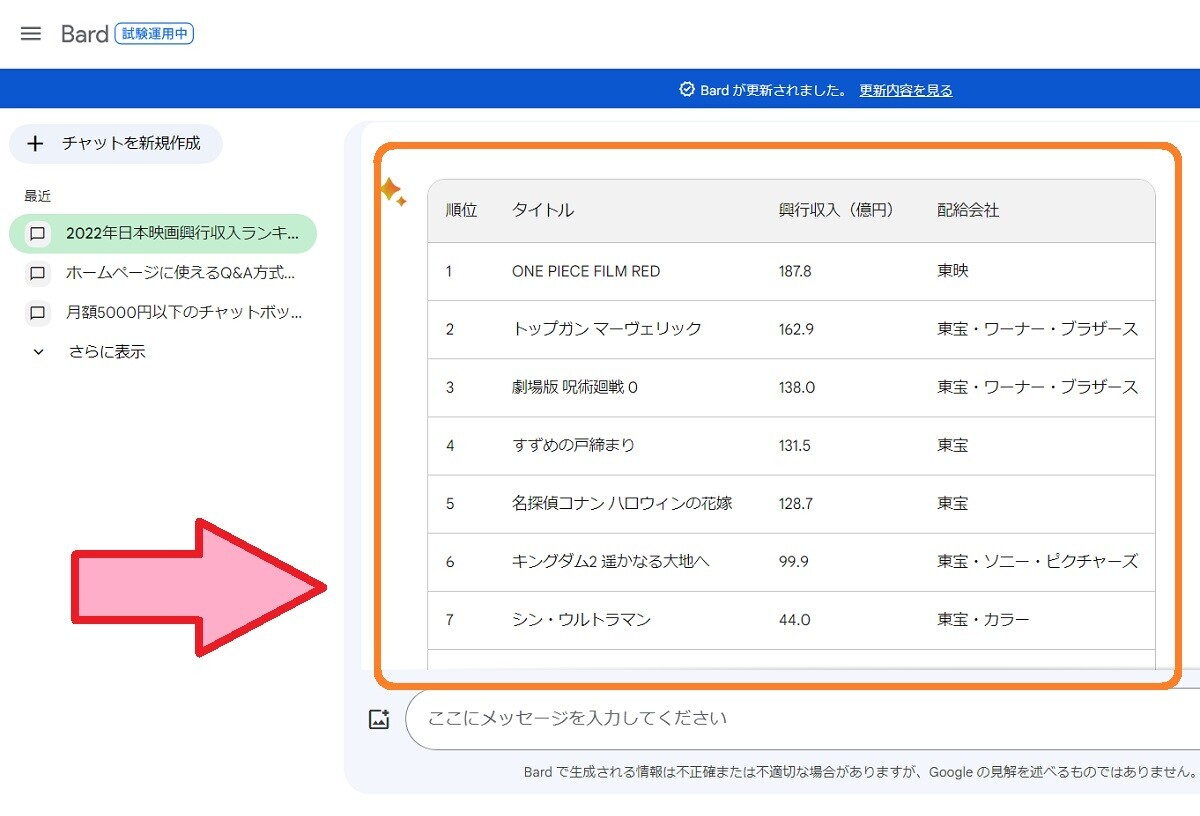The height and width of the screenshot is (816, 1200).
Task: Click the さらに表示 text label
Action: click(106, 352)
